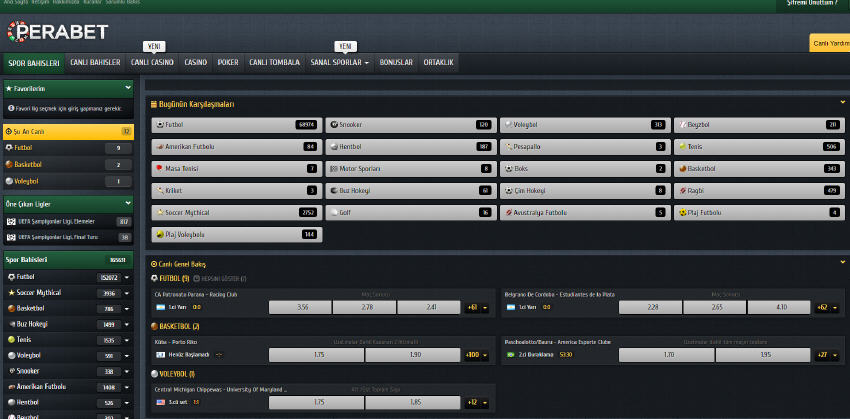This screenshot has height=419, width=850.
Task: Open the Poker tab
Action: [x=228, y=62]
